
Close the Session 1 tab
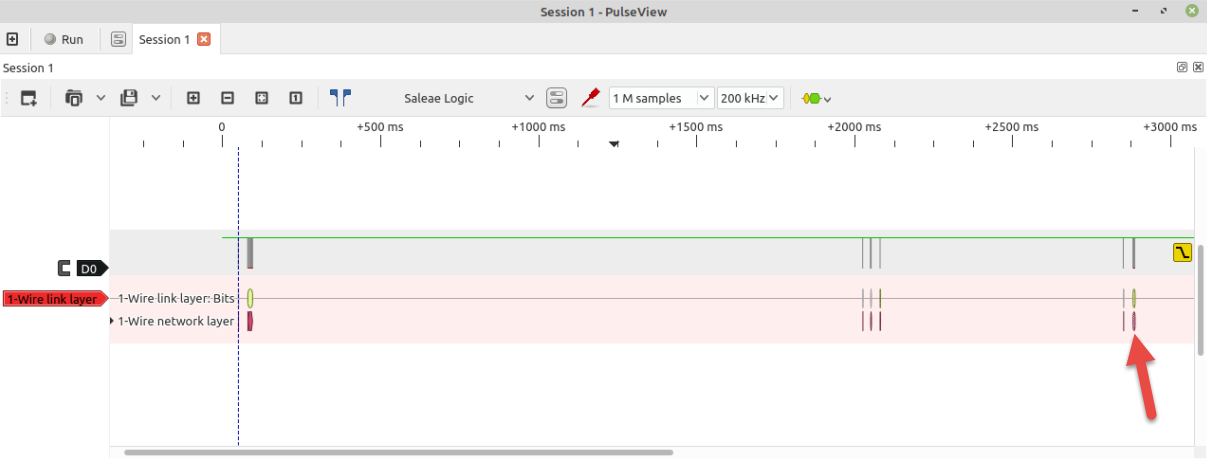tap(204, 39)
